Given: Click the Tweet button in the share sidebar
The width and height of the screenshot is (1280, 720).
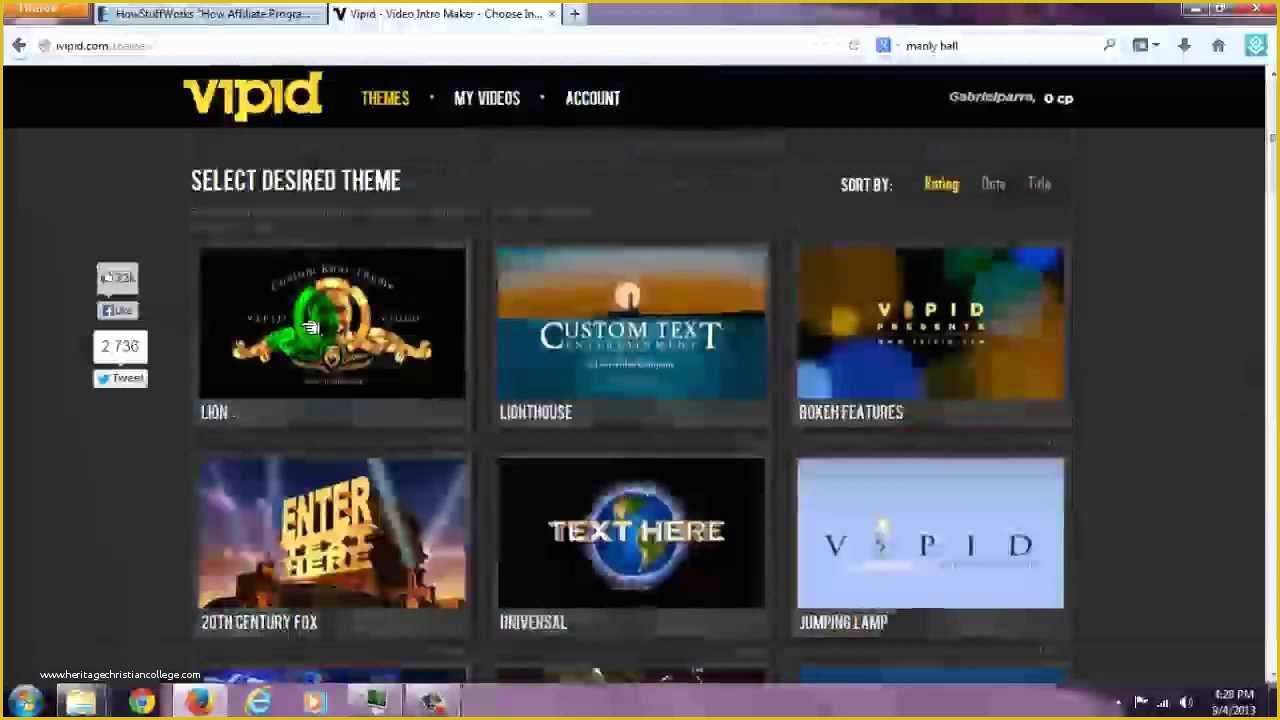Looking at the screenshot, I should pos(120,378).
